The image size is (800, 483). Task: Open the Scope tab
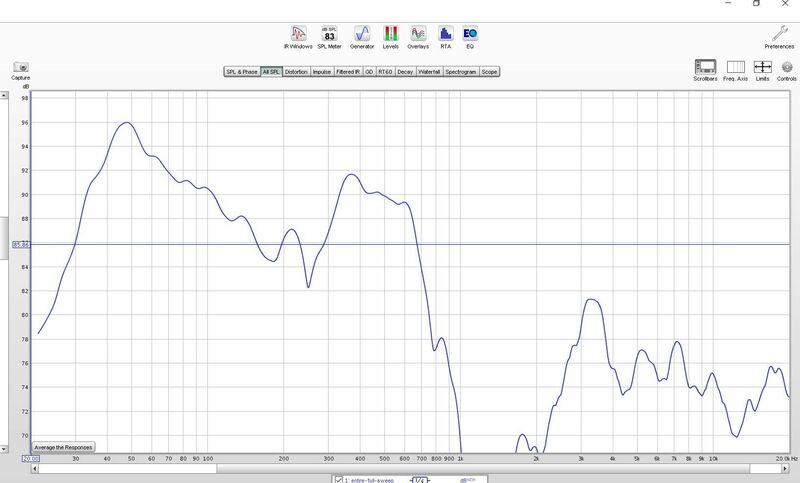(x=489, y=72)
